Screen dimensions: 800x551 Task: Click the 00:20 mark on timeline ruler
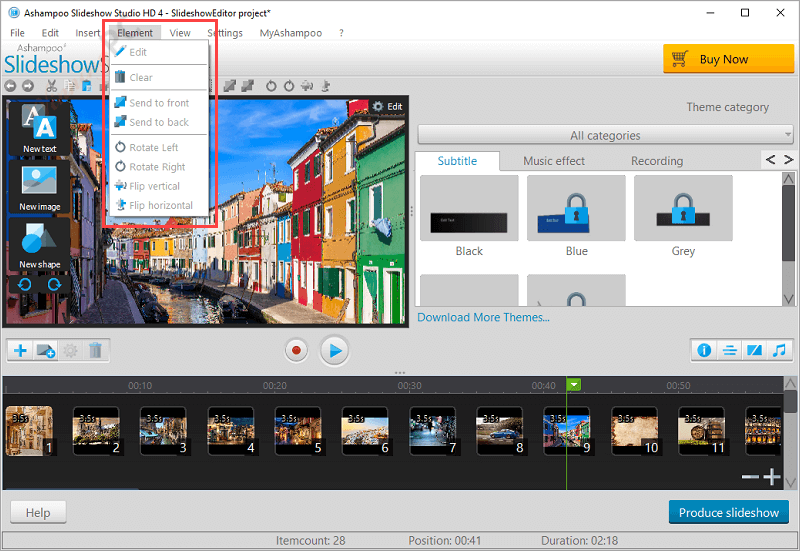274,386
